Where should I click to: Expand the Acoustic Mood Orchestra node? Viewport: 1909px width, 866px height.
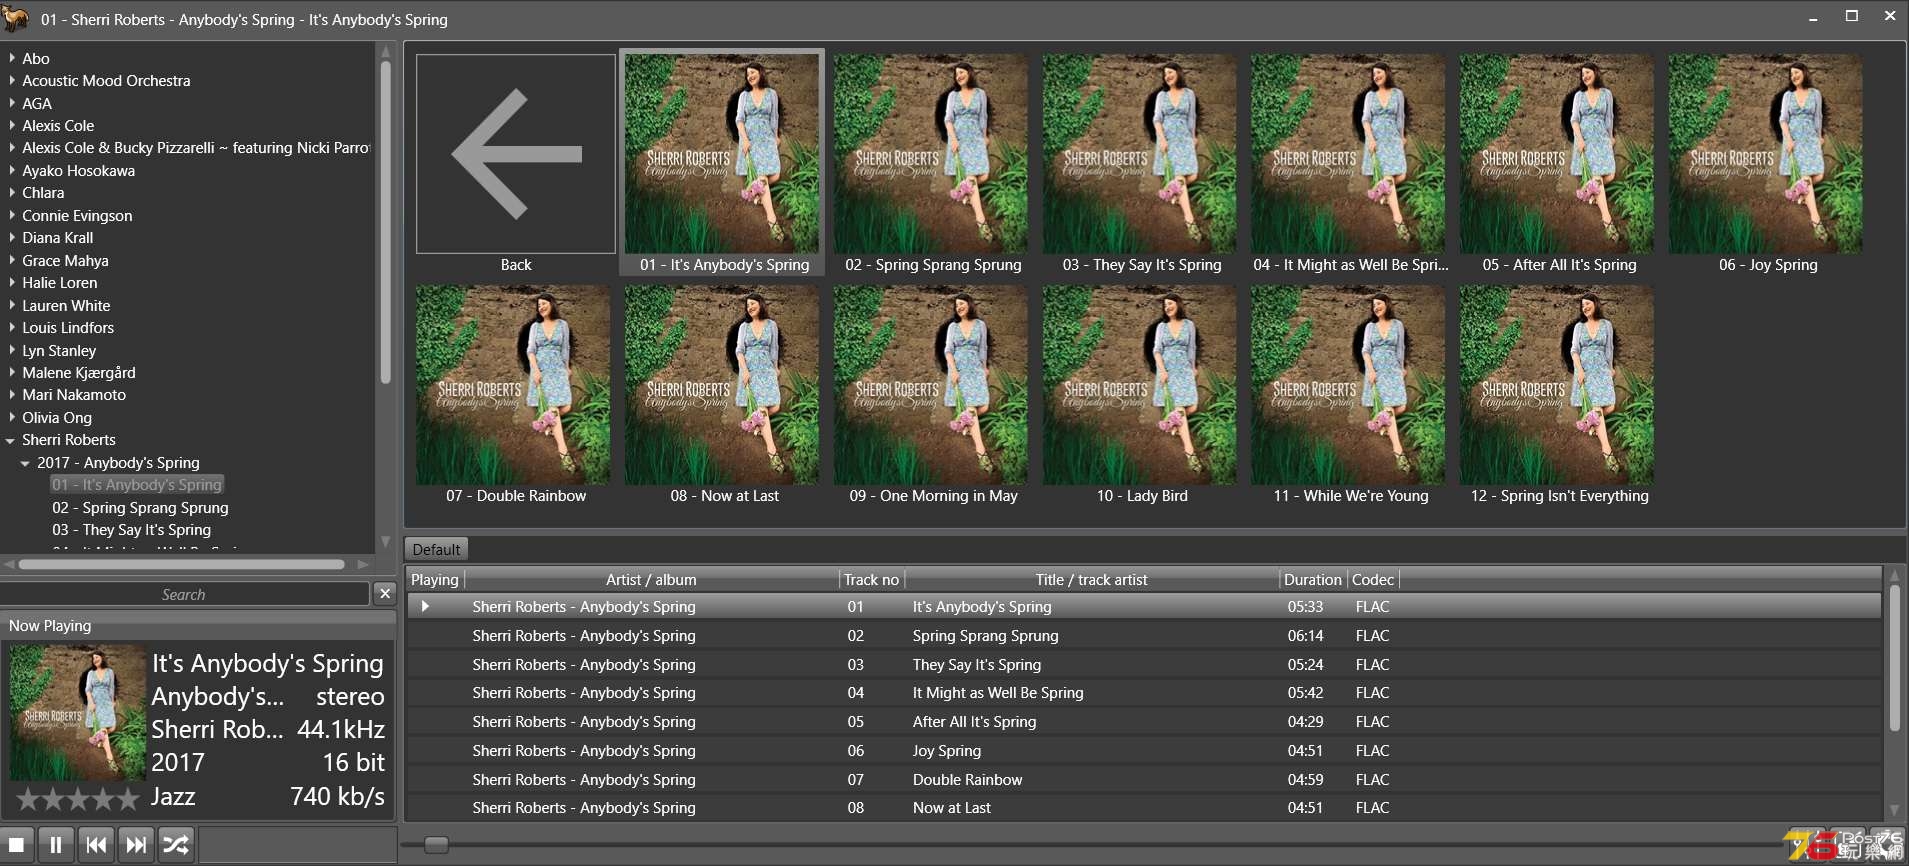click(12, 80)
